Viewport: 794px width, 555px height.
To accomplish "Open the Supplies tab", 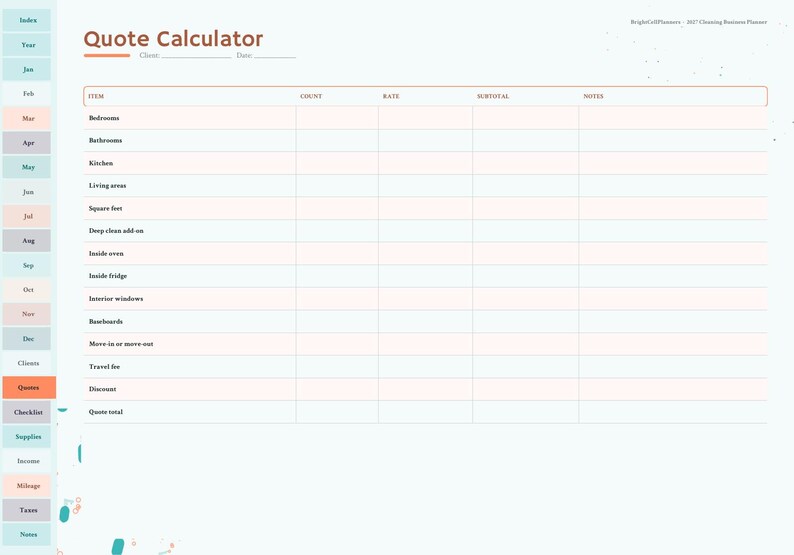I will click(x=27, y=437).
